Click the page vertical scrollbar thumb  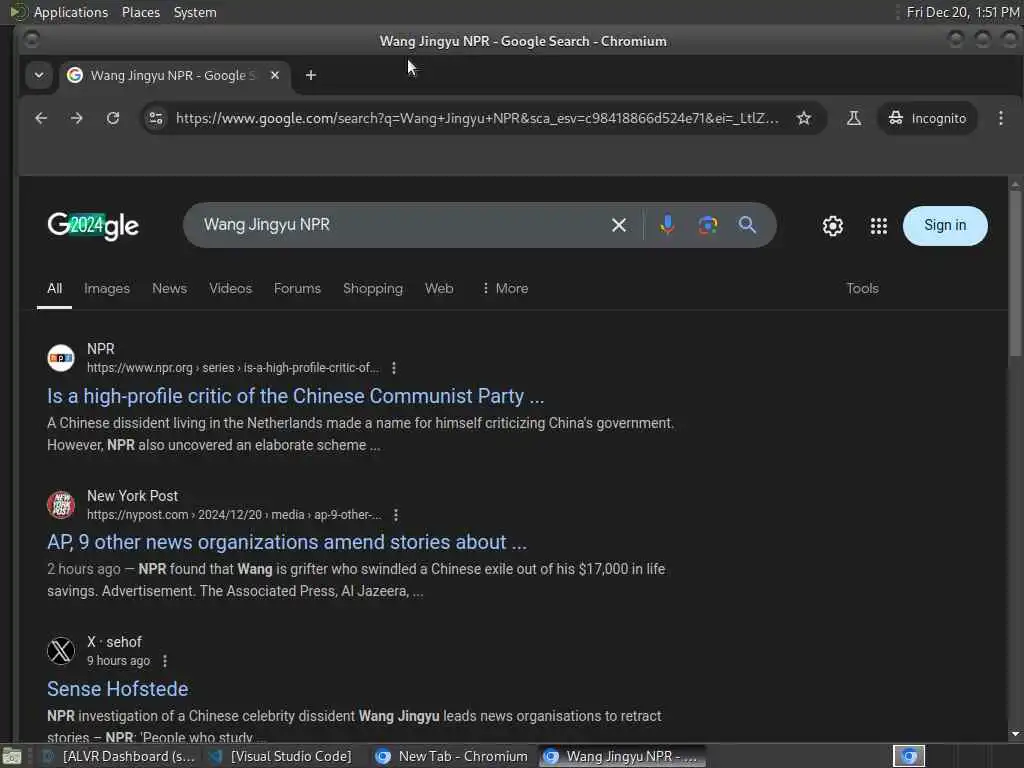tap(1015, 273)
